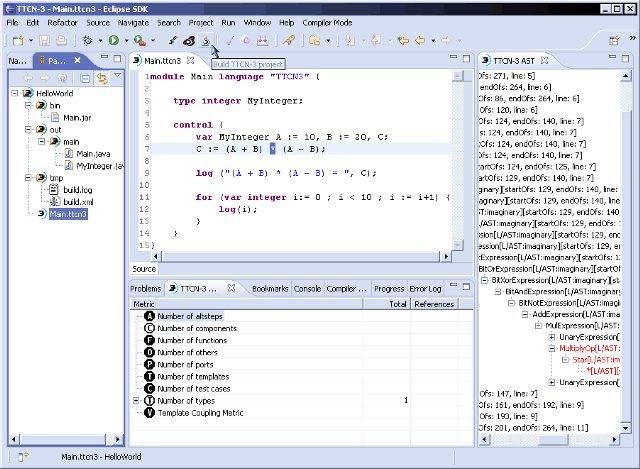Click the New wizard toolbar icon
Image resolution: width=640 pixels, height=469 pixels.
[x=18, y=40]
